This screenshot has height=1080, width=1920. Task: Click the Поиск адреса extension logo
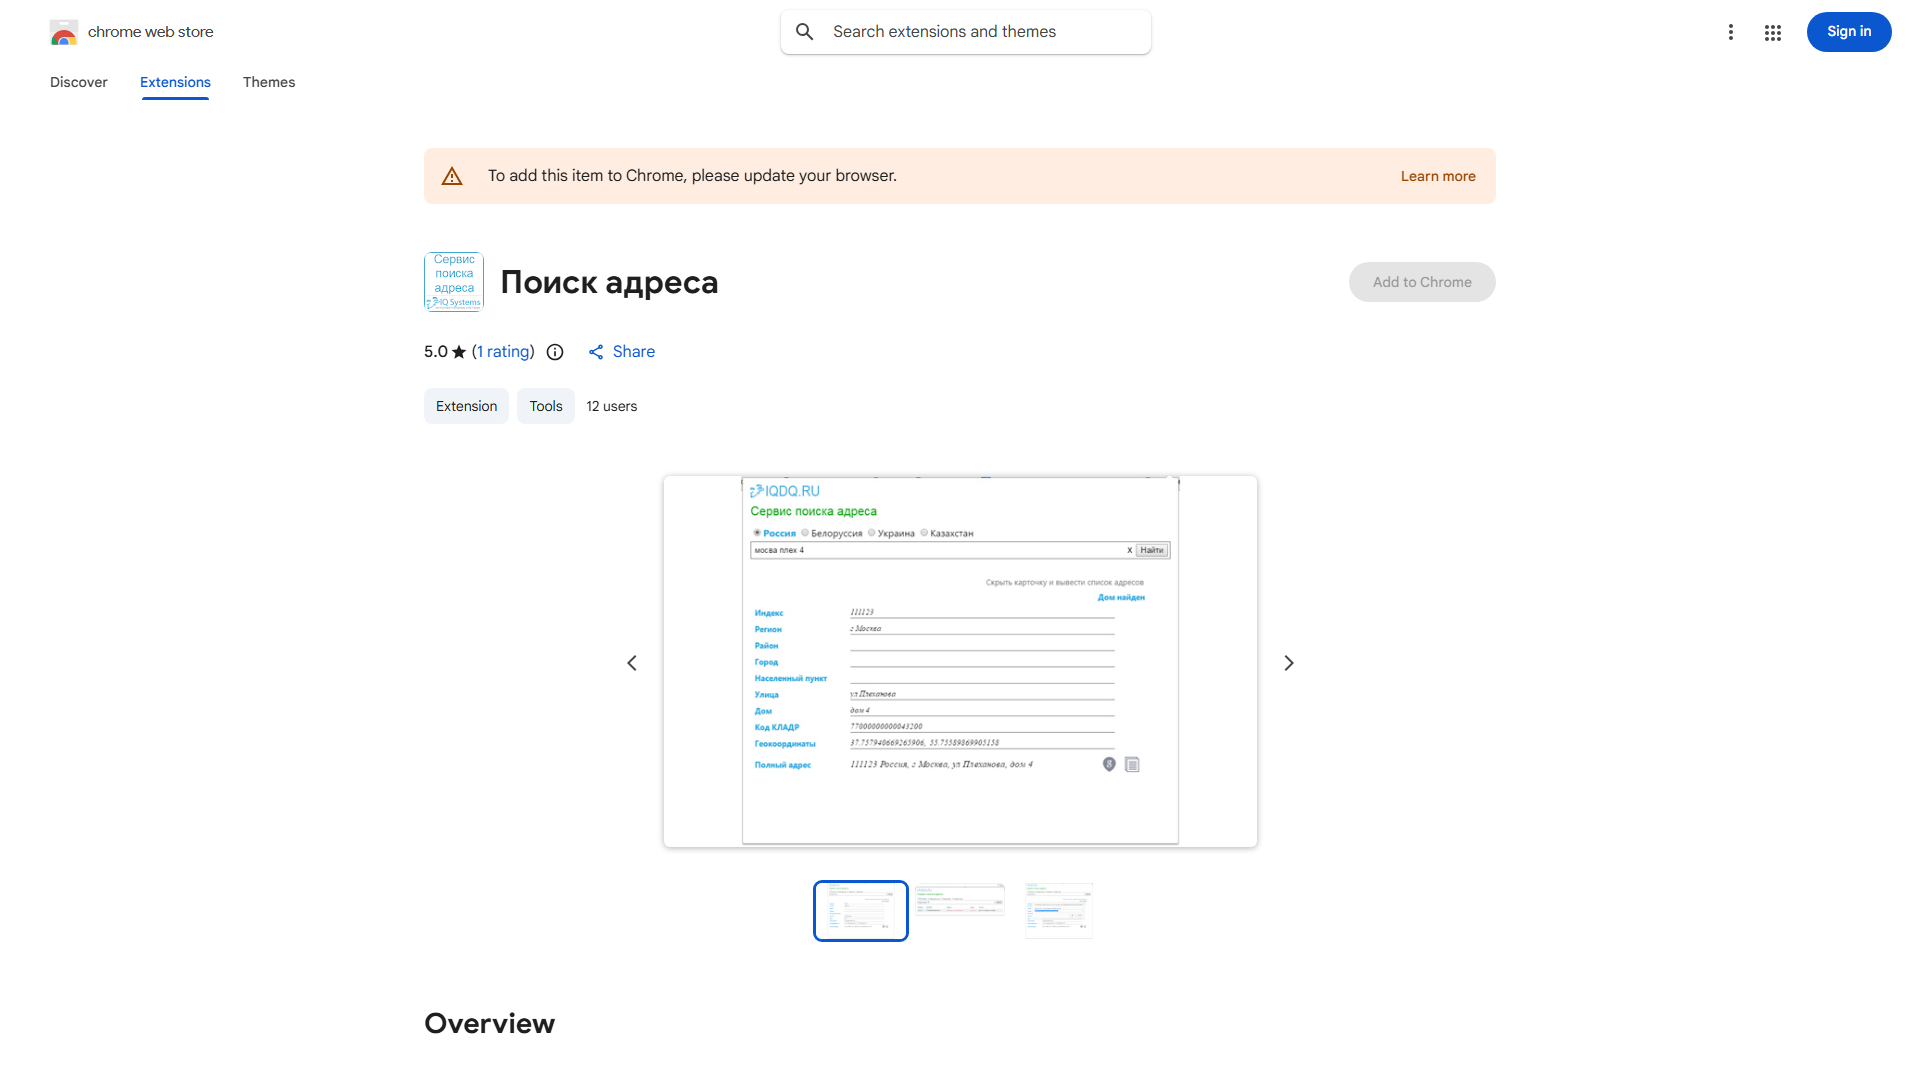coord(453,281)
